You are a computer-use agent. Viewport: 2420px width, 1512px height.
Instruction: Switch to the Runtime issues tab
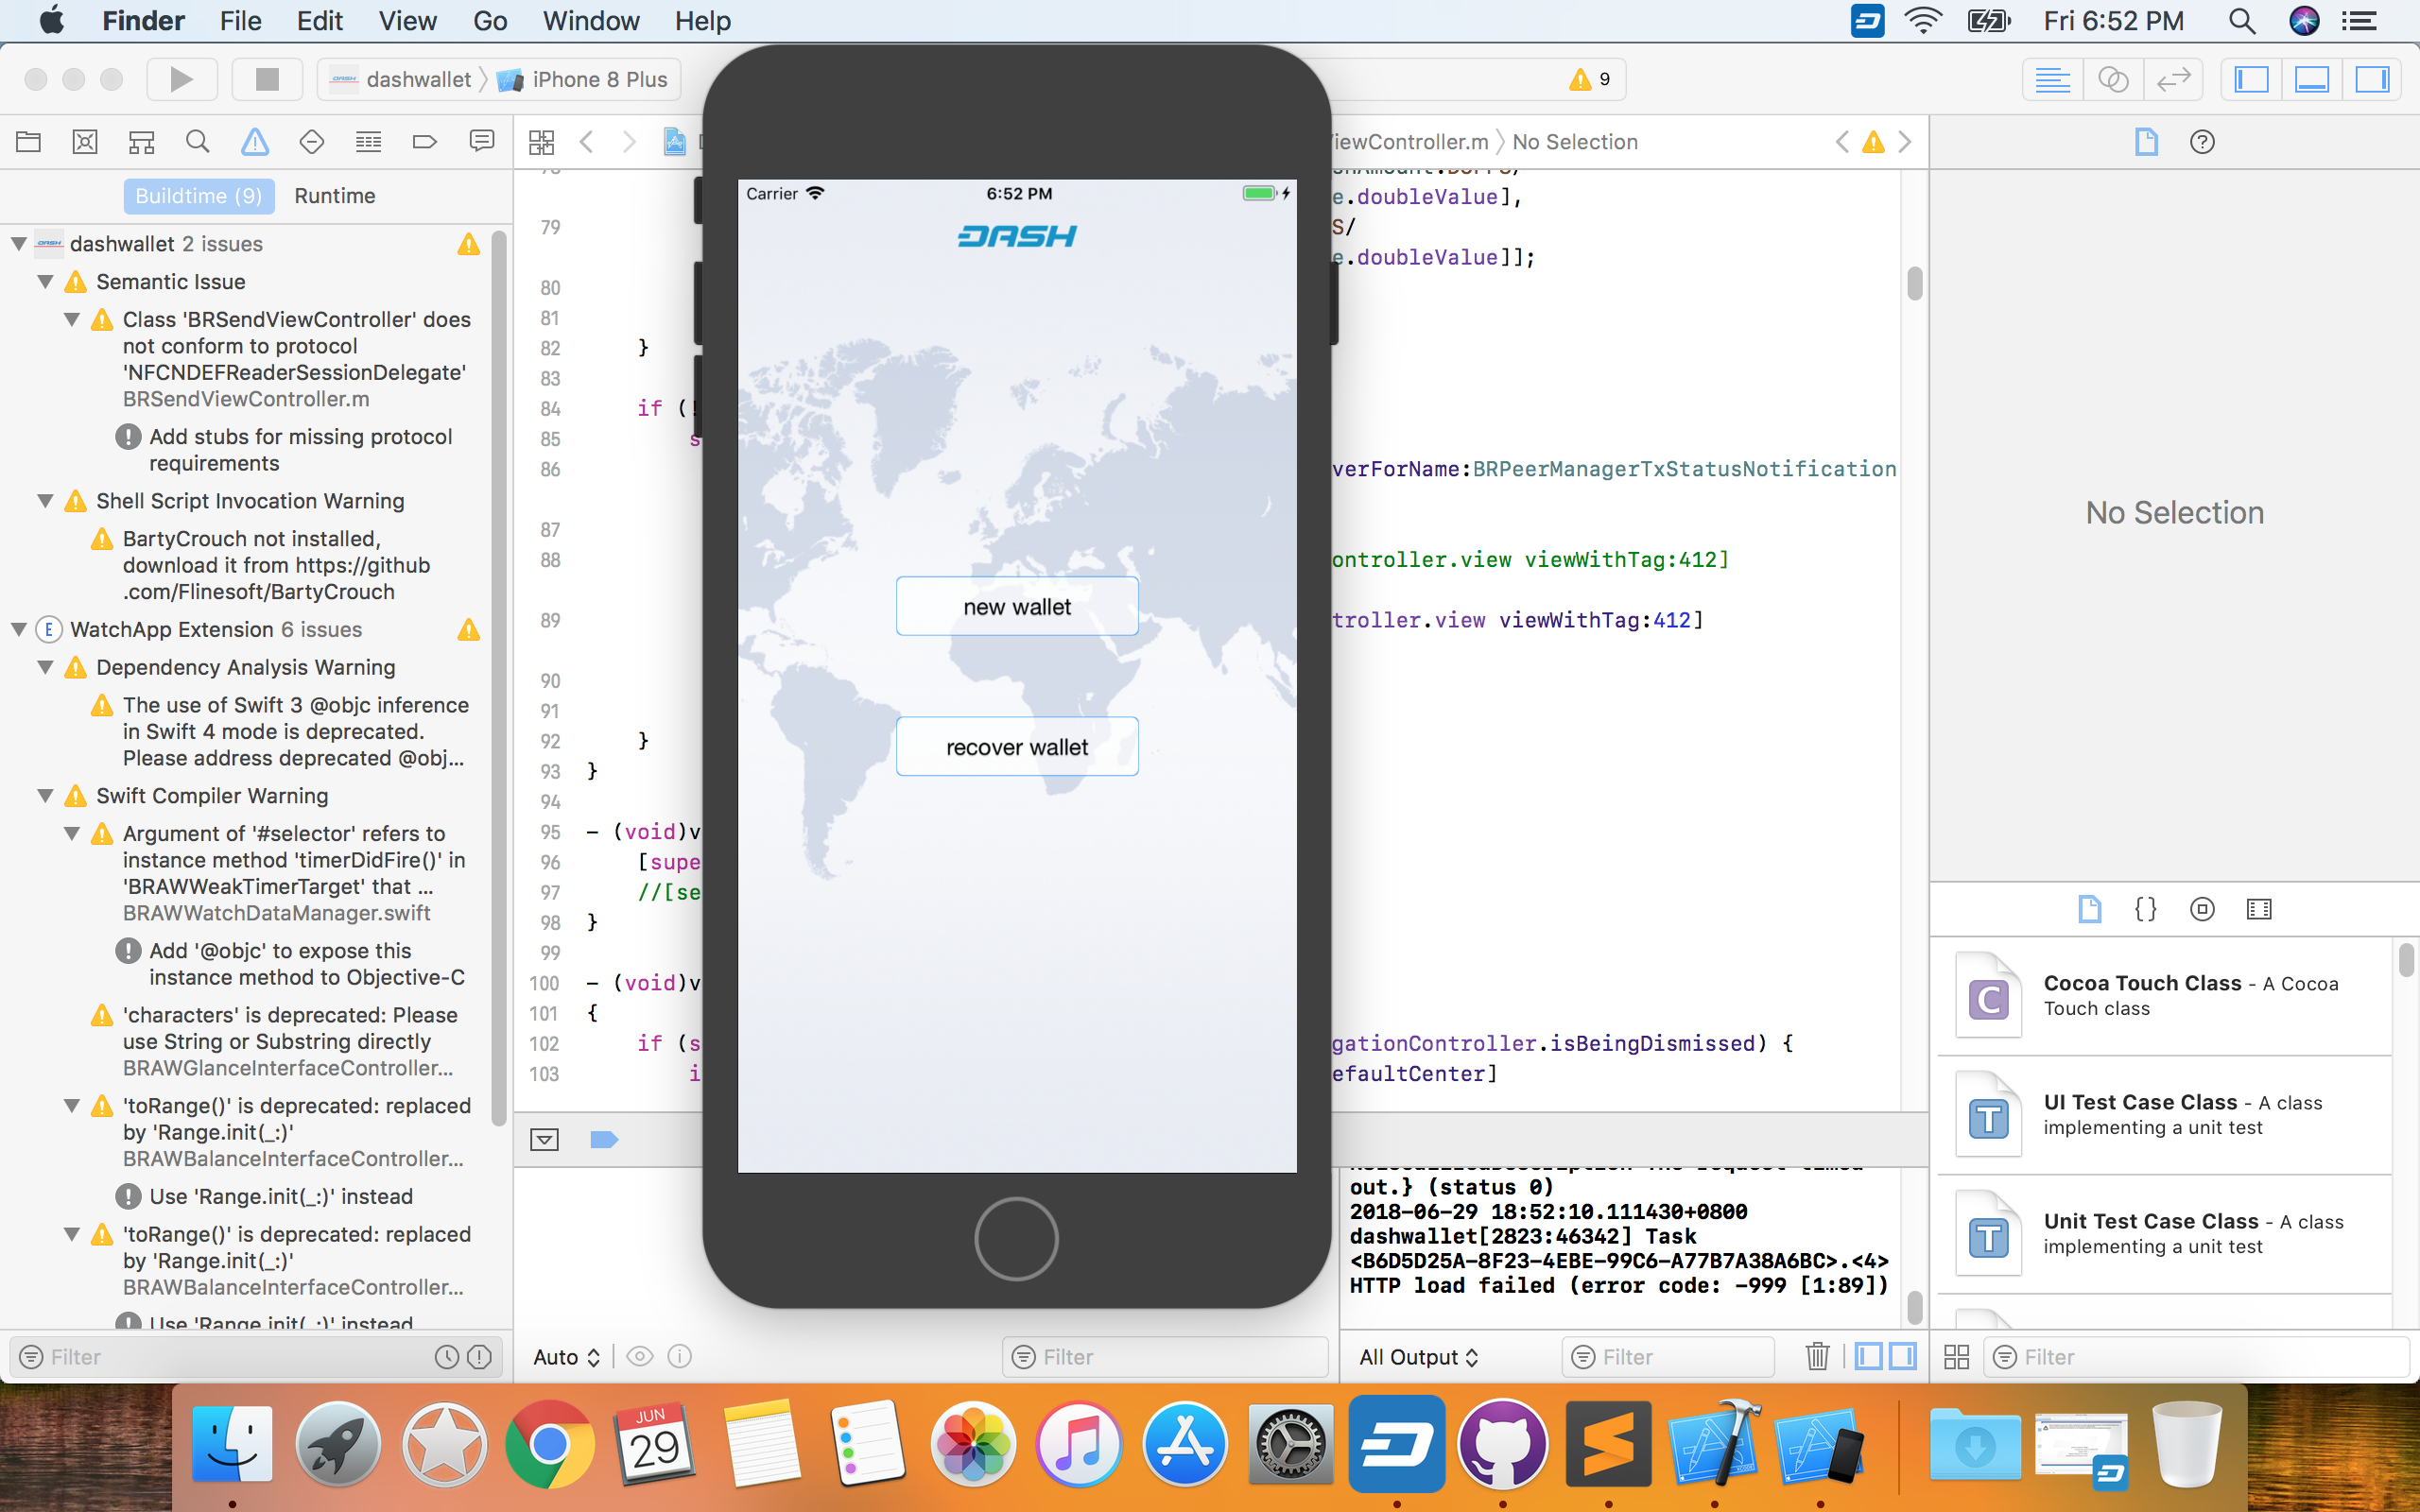pyautogui.click(x=334, y=196)
